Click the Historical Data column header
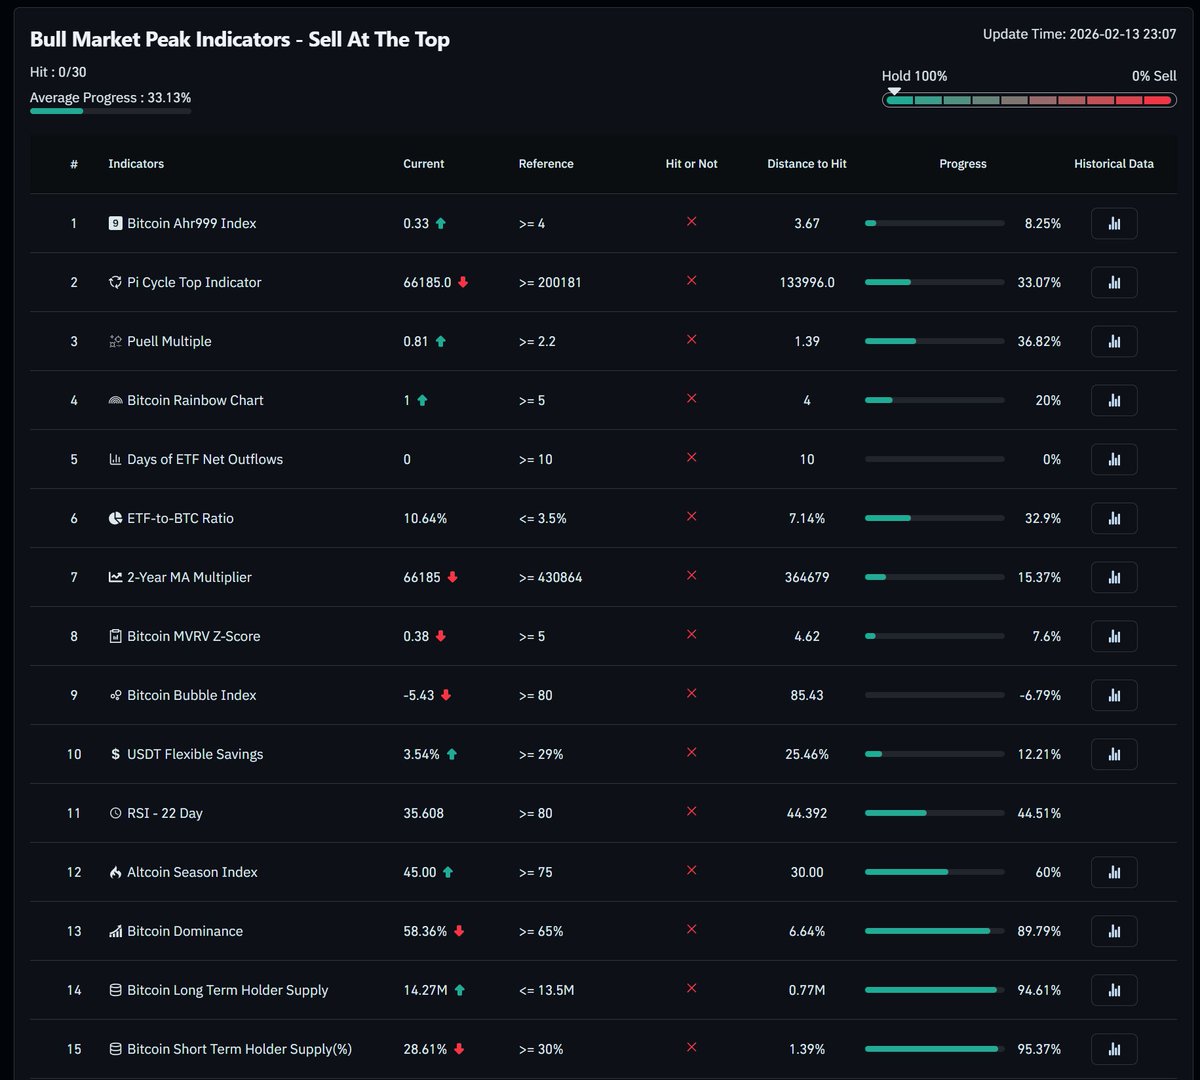1200x1080 pixels. coord(1114,164)
